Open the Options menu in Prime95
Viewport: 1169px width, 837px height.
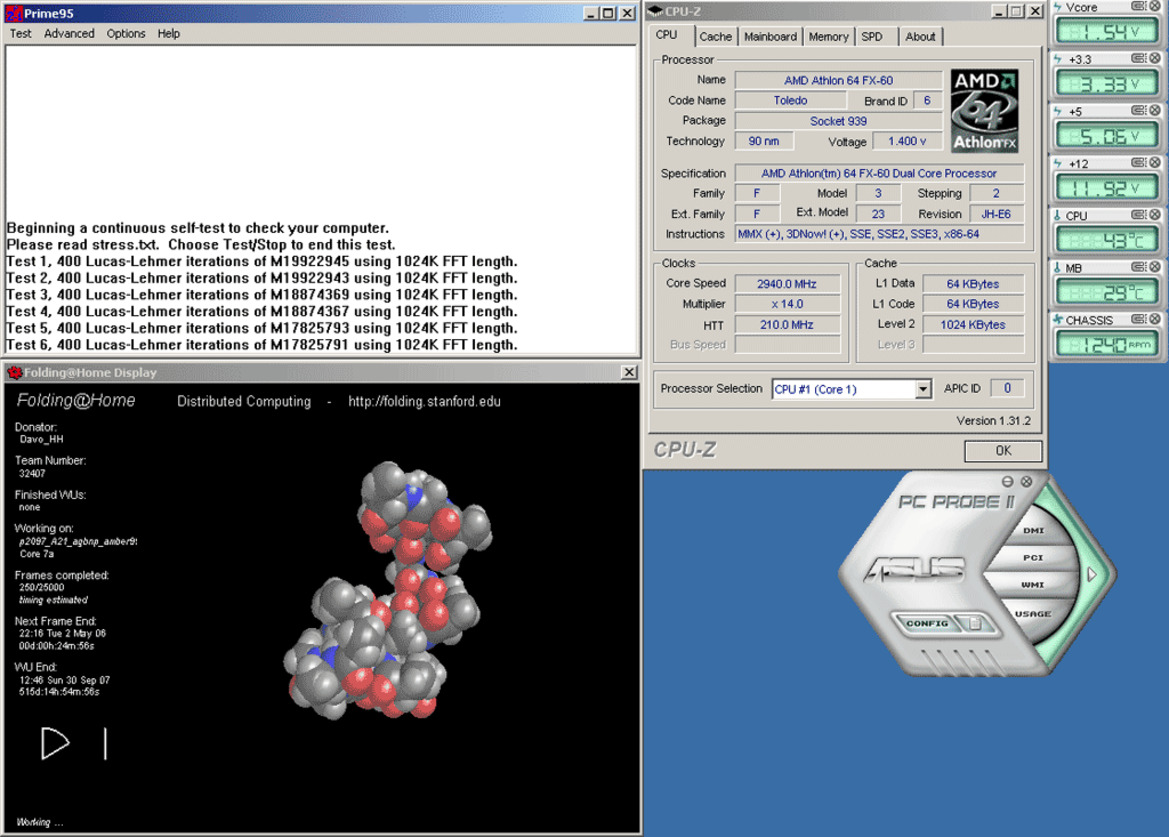[125, 34]
